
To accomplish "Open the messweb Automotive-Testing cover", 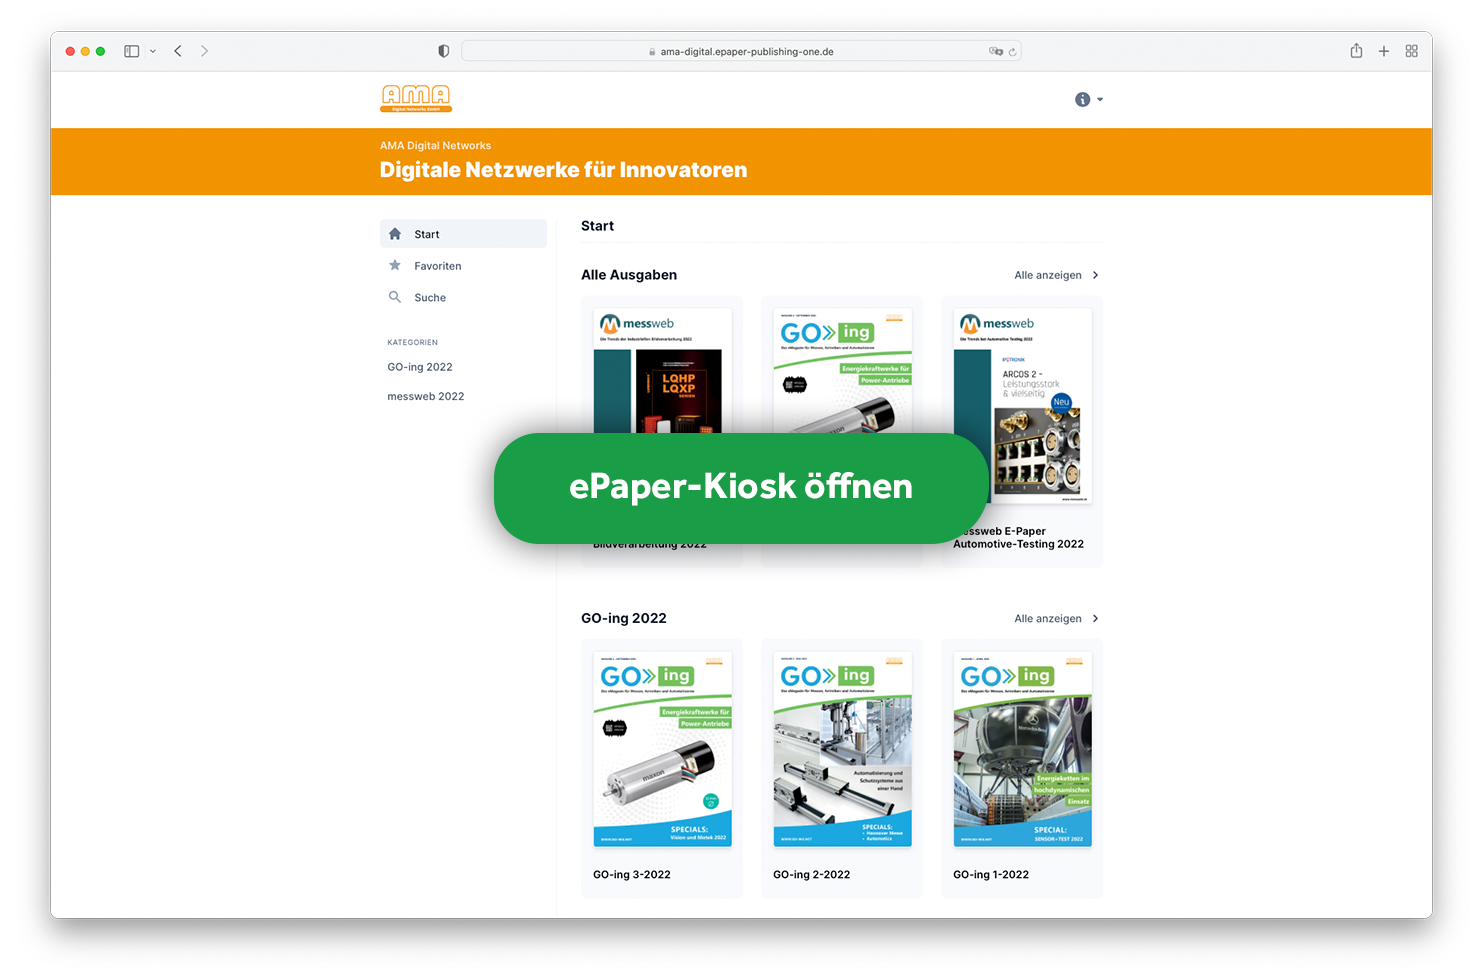I will pyautogui.click(x=1023, y=405).
